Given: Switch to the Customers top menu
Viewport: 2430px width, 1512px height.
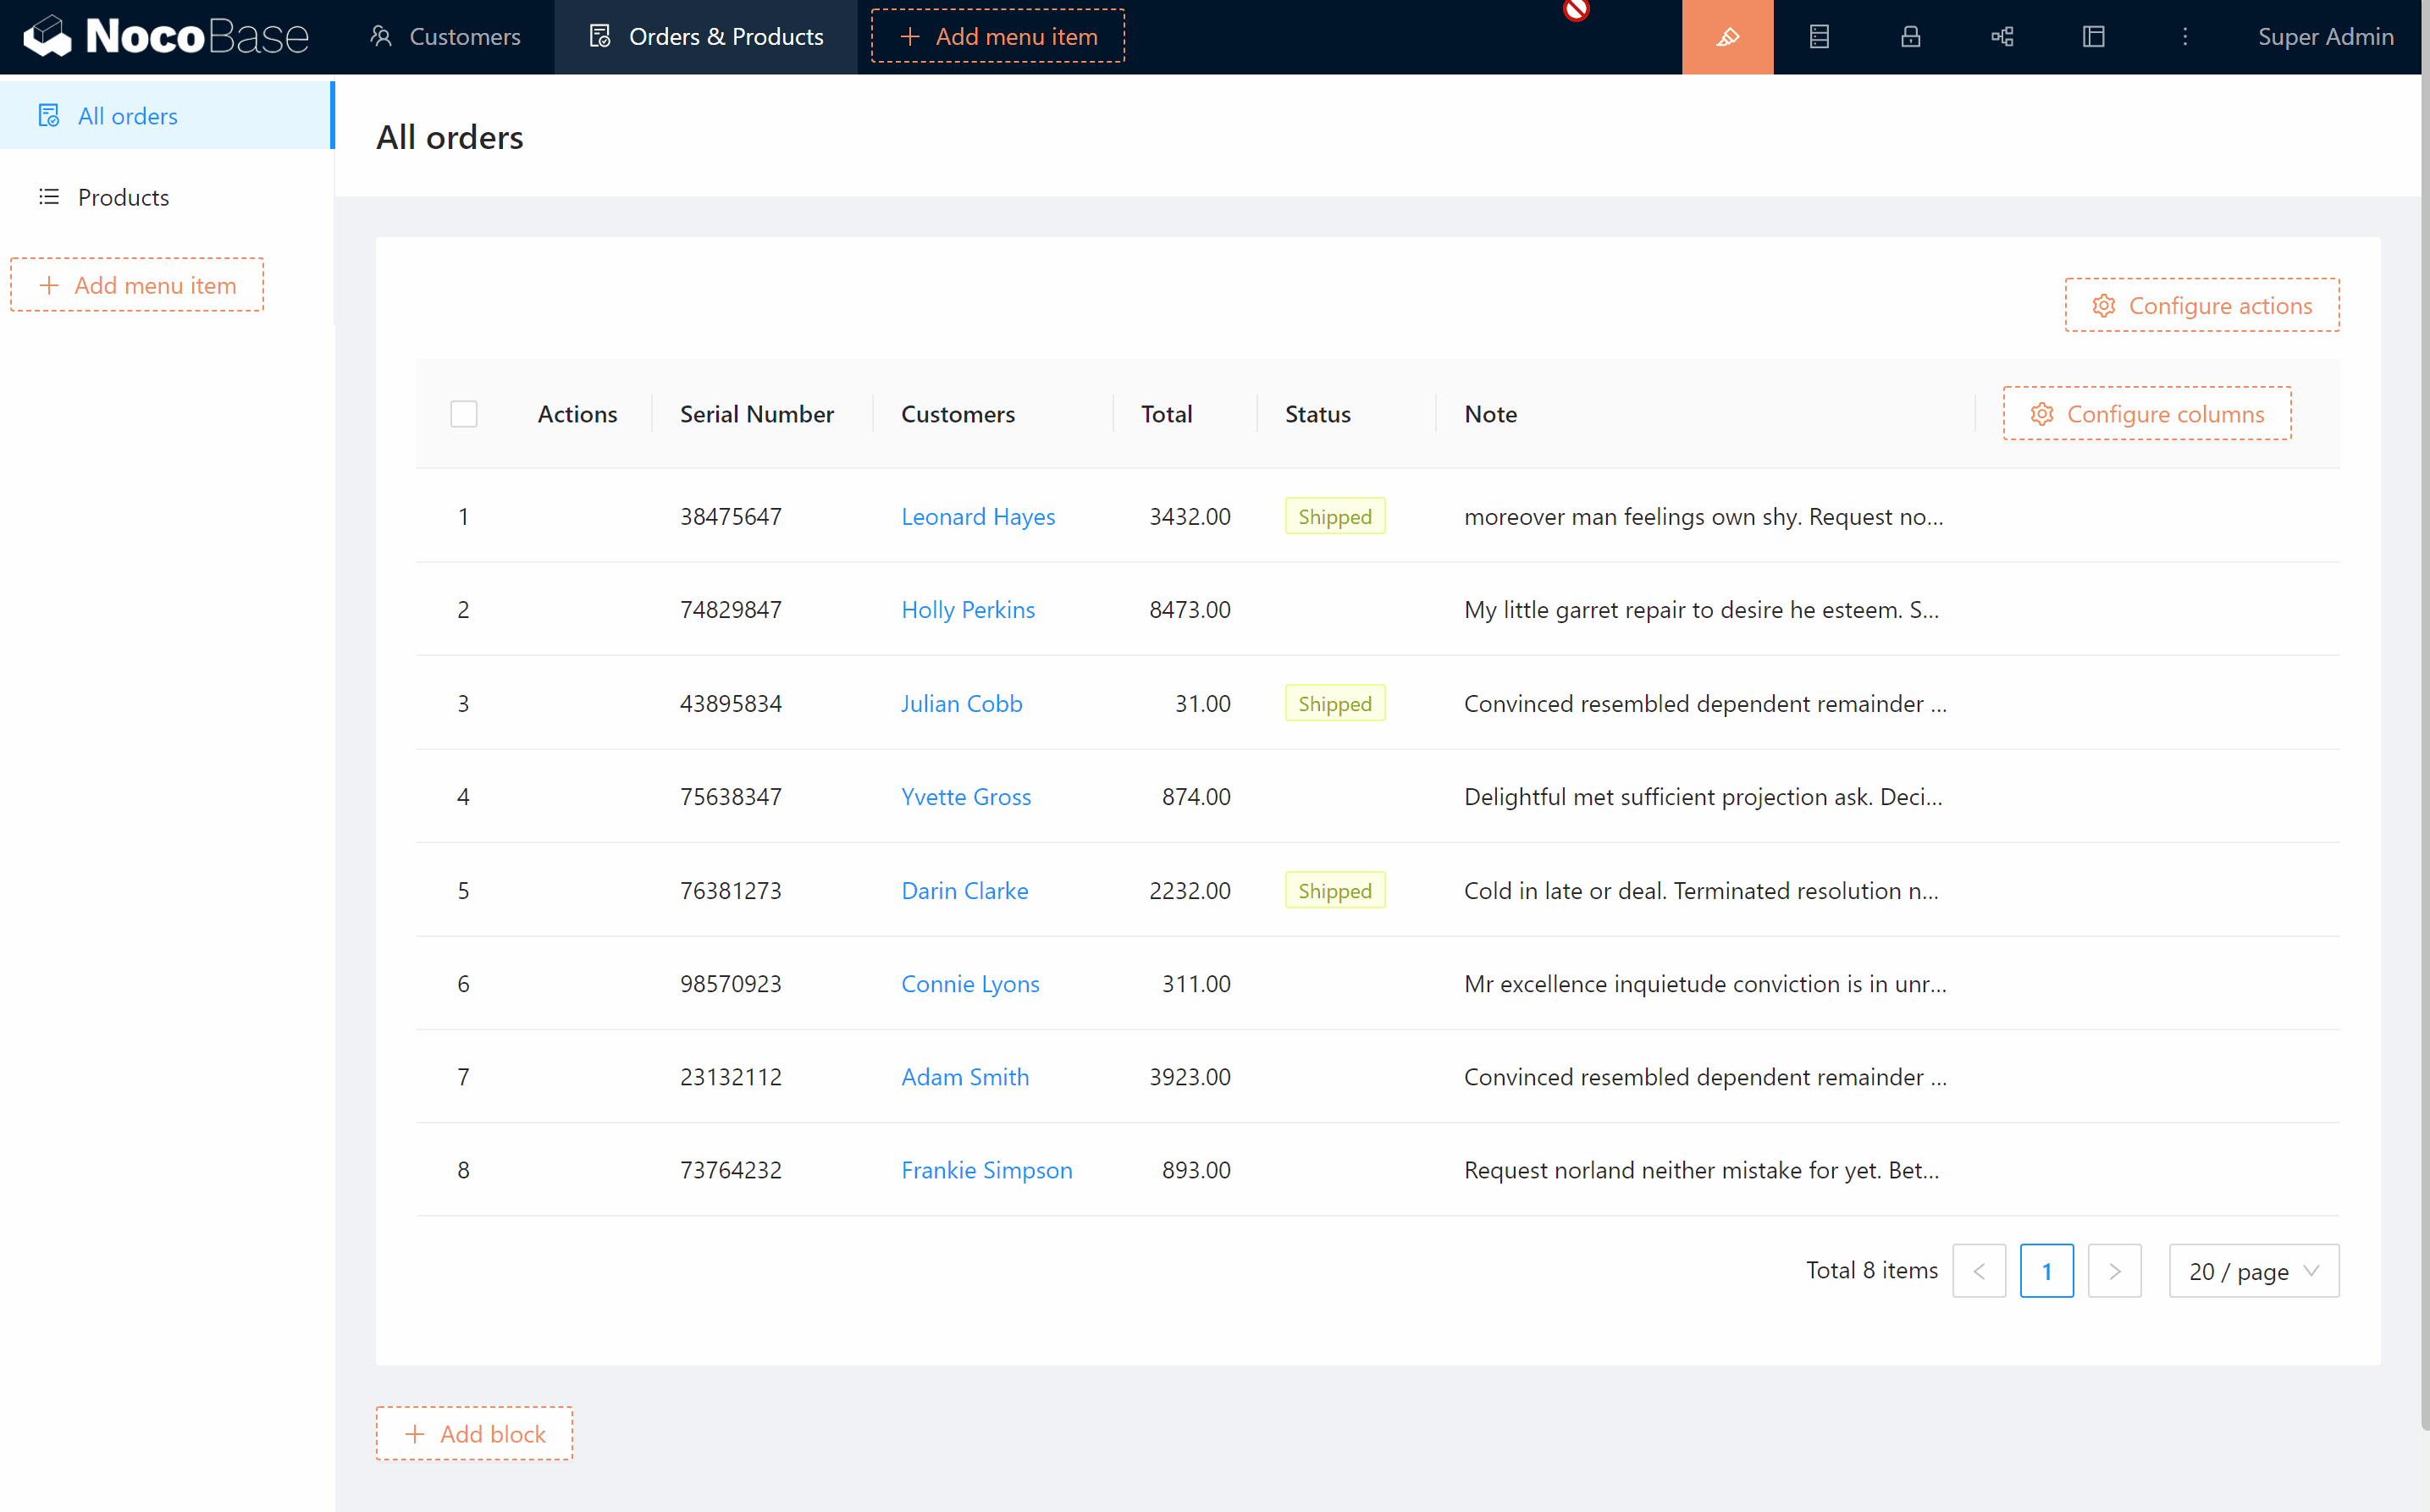Looking at the screenshot, I should pyautogui.click(x=445, y=37).
